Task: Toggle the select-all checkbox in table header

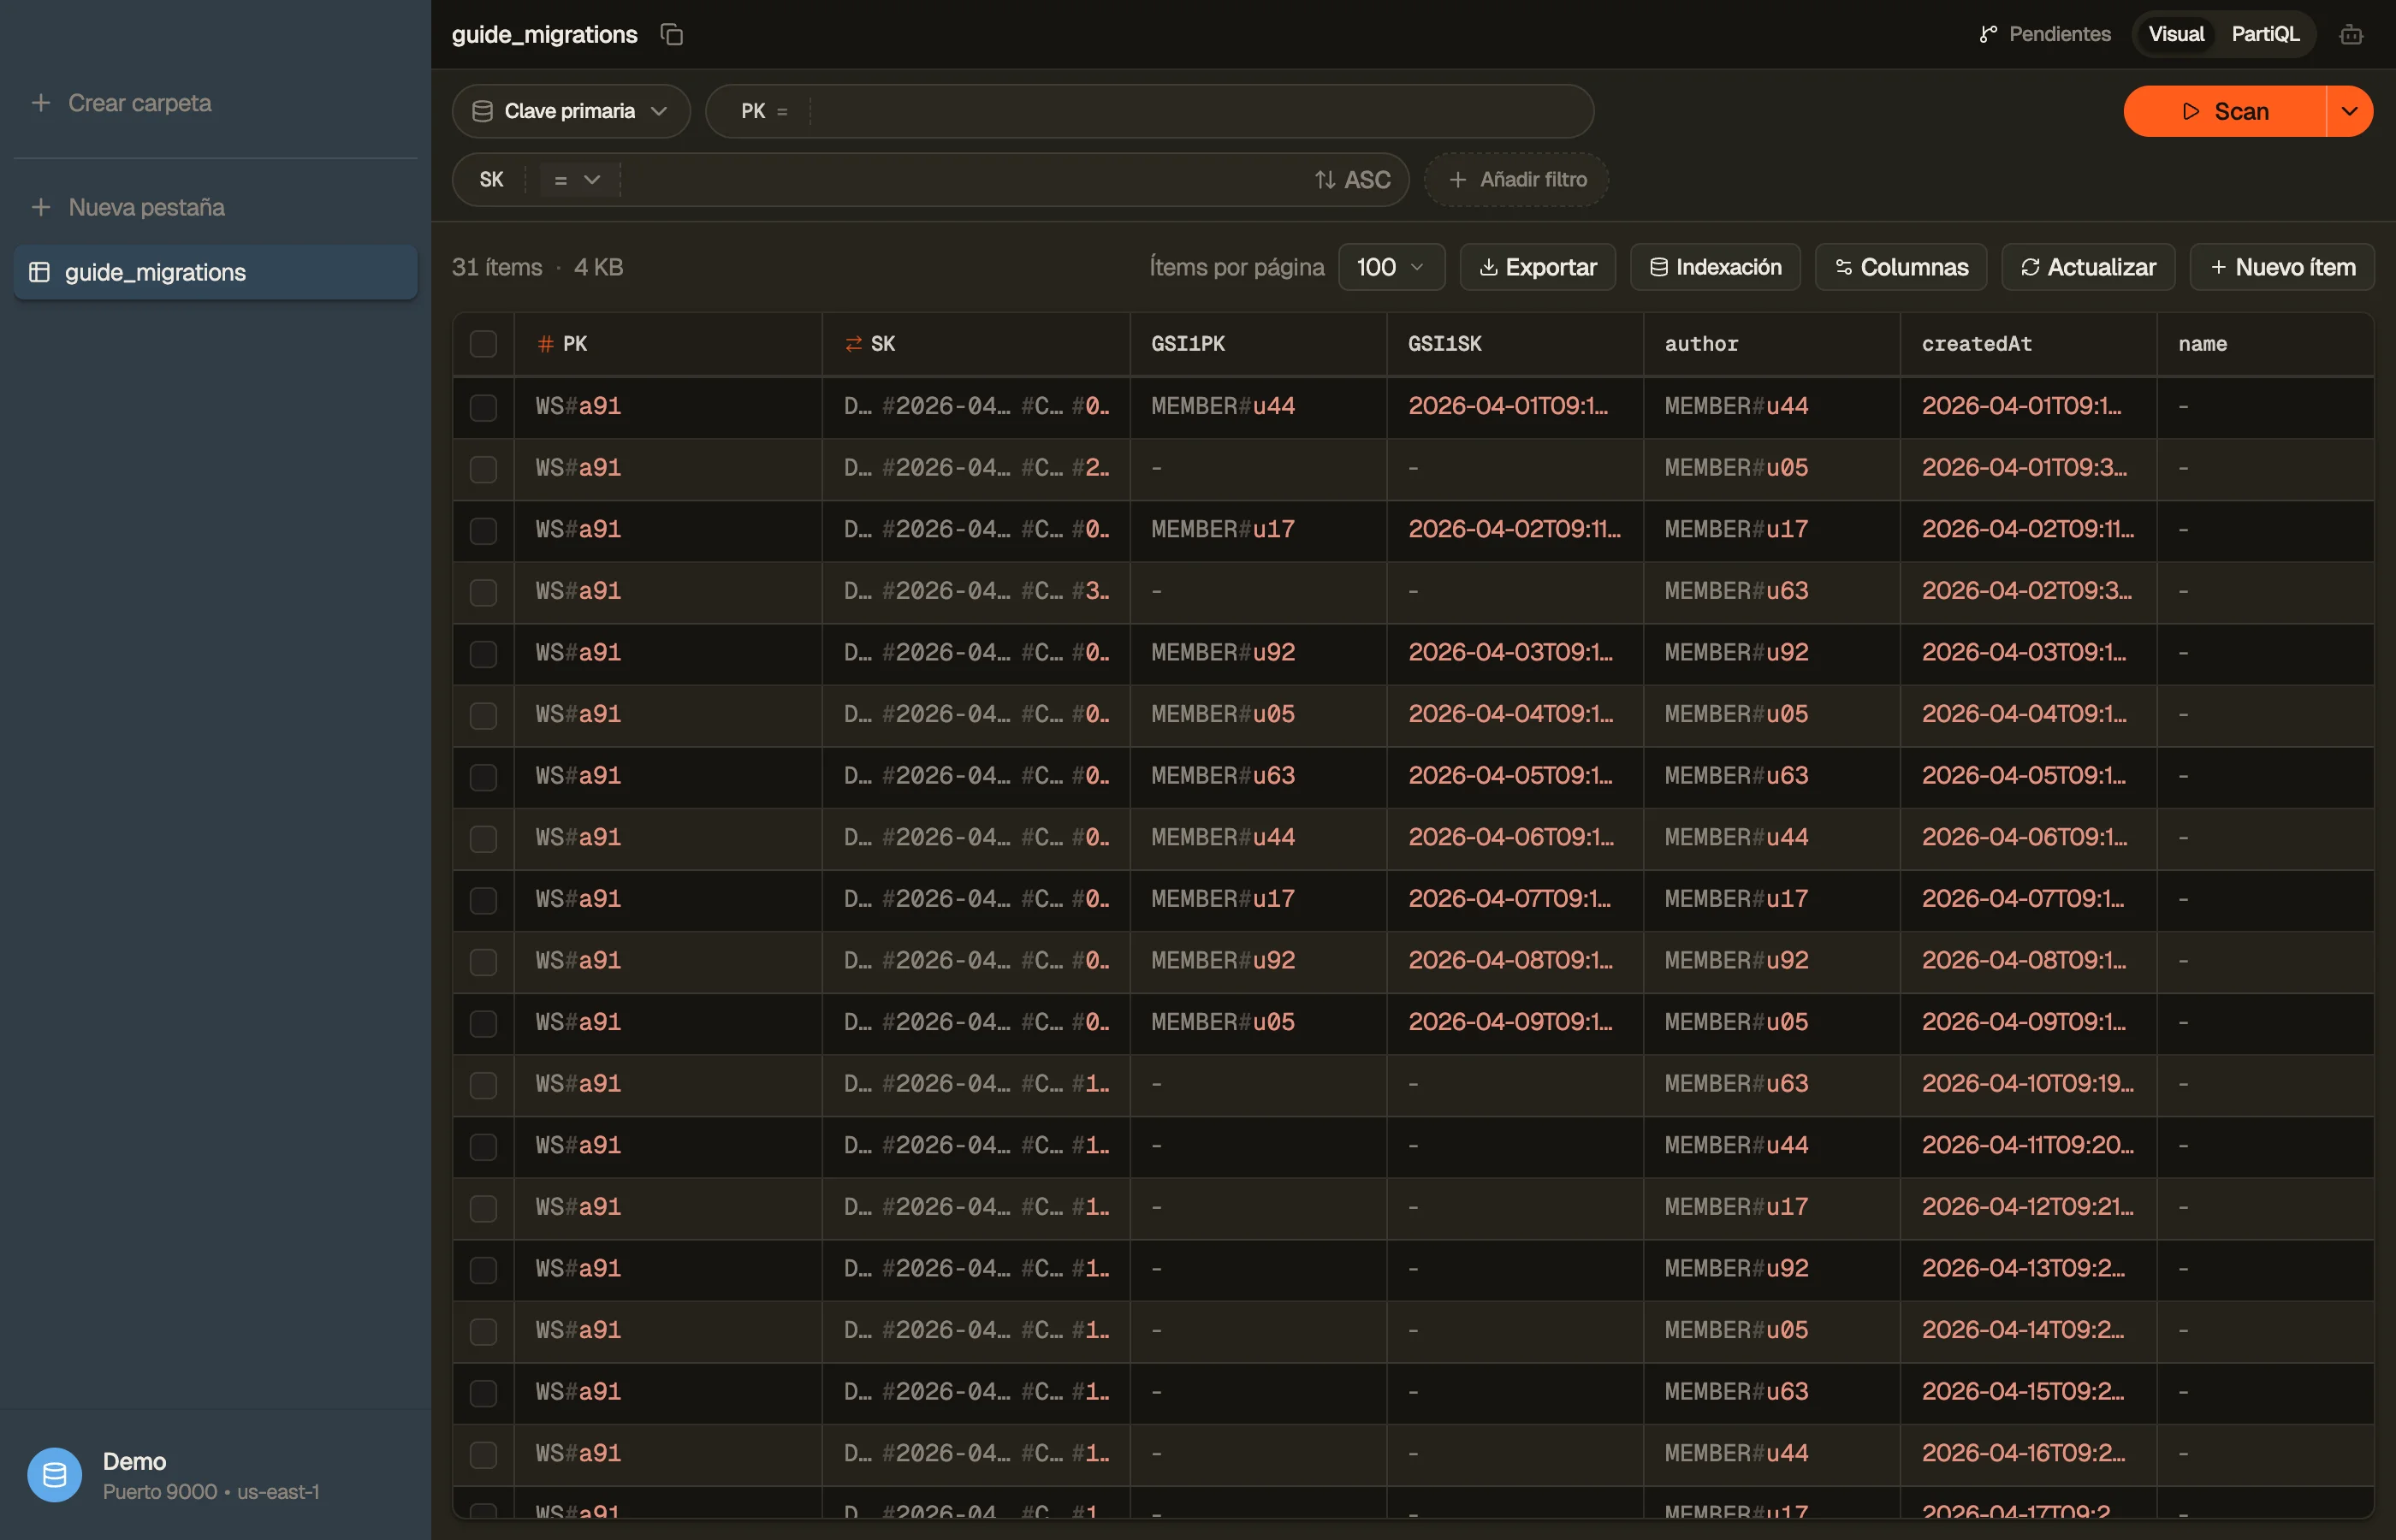Action: (483, 344)
